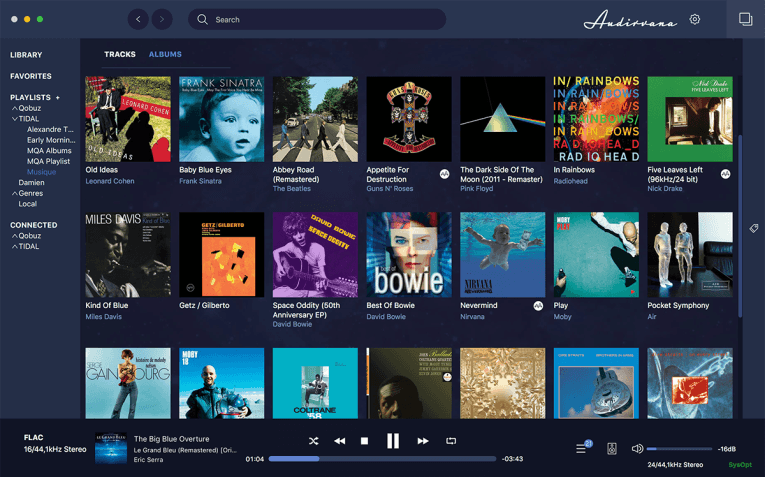Toggle shuffle playback mode
The width and height of the screenshot is (765, 477).
[313, 441]
